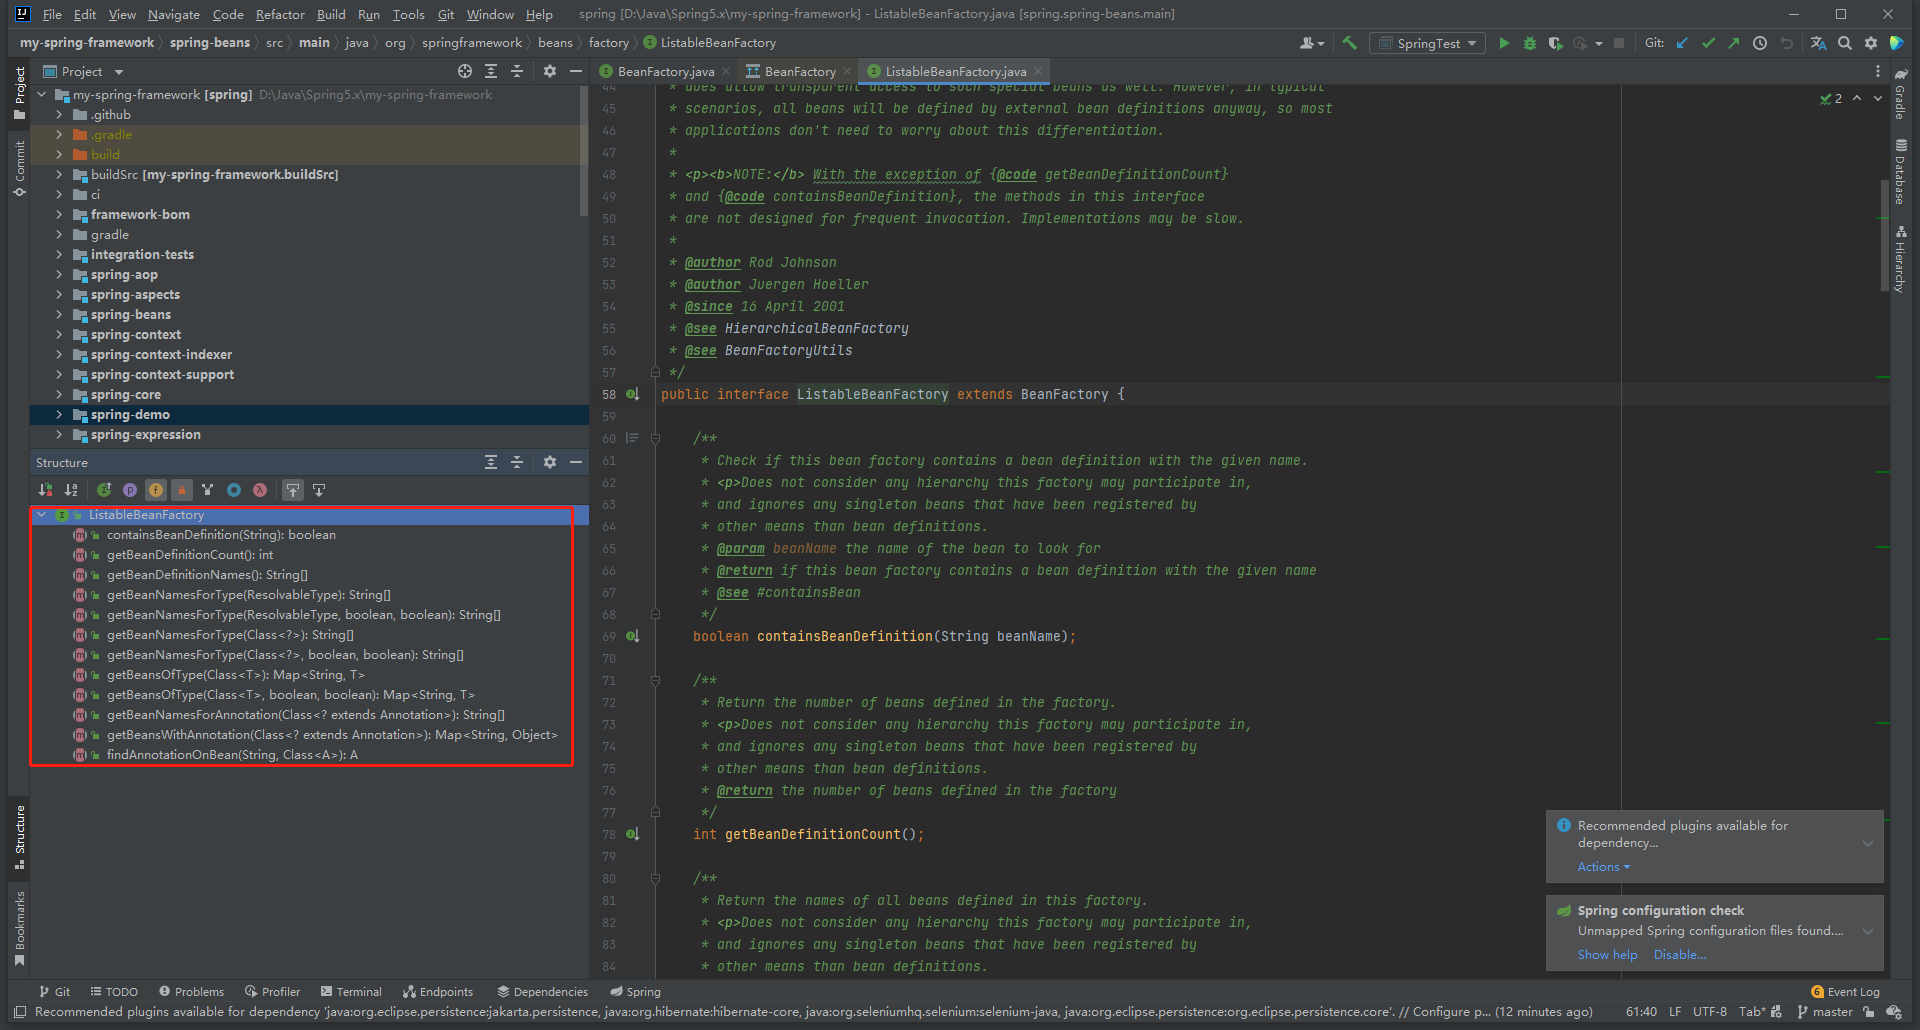Viewport: 1920px width, 1030px height.
Task: Click Disable link in Spring notification
Action: (1680, 955)
